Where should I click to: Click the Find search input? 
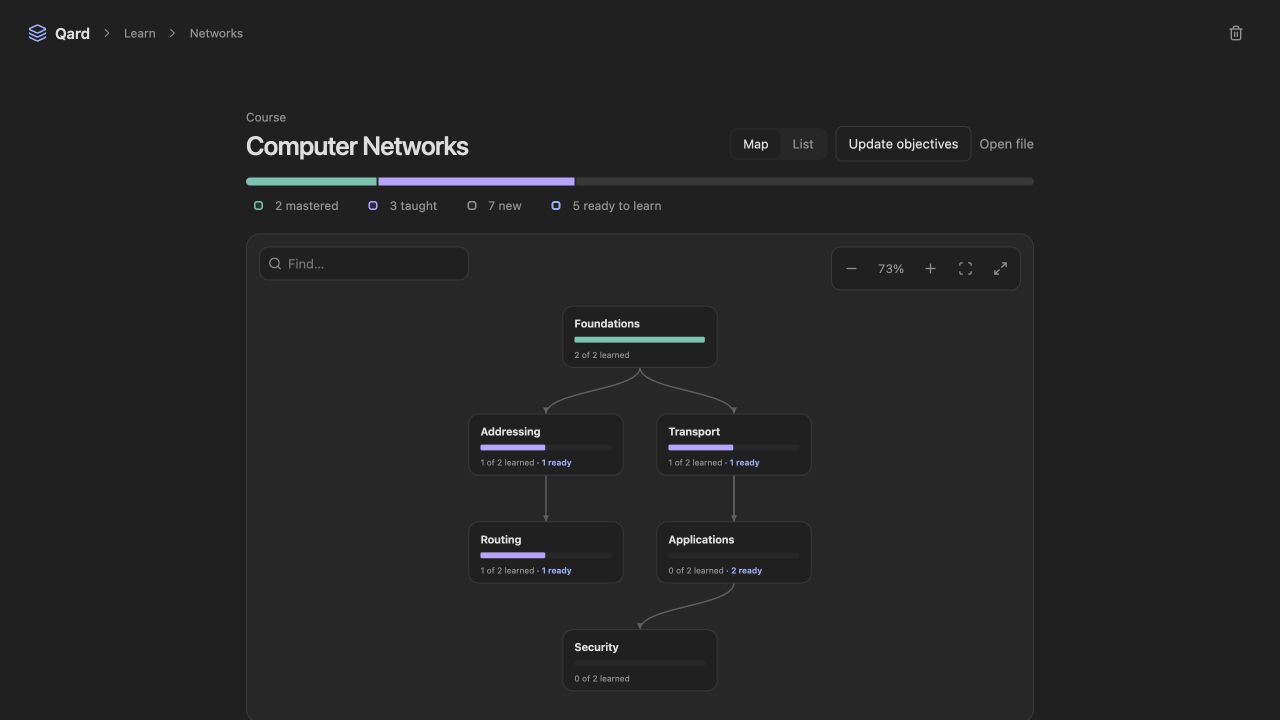tap(364, 264)
